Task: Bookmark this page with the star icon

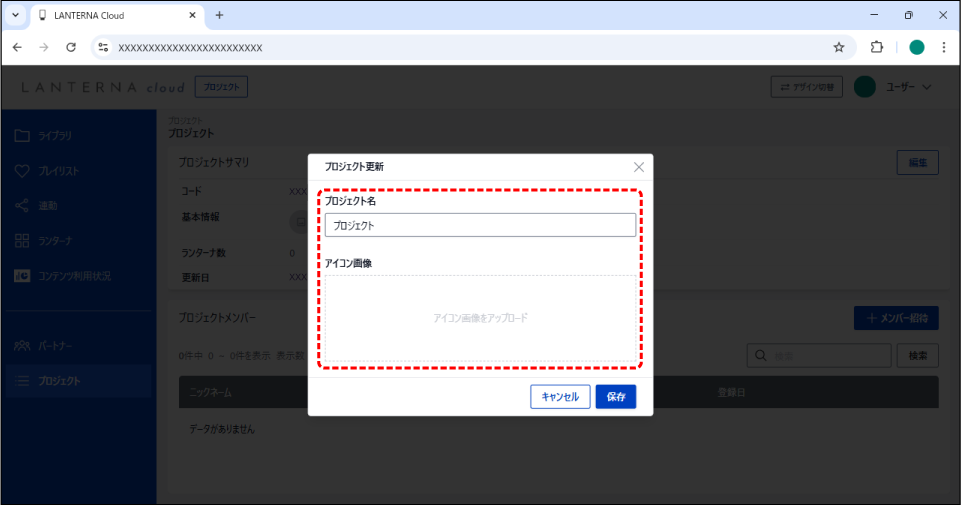Action: pyautogui.click(x=839, y=47)
